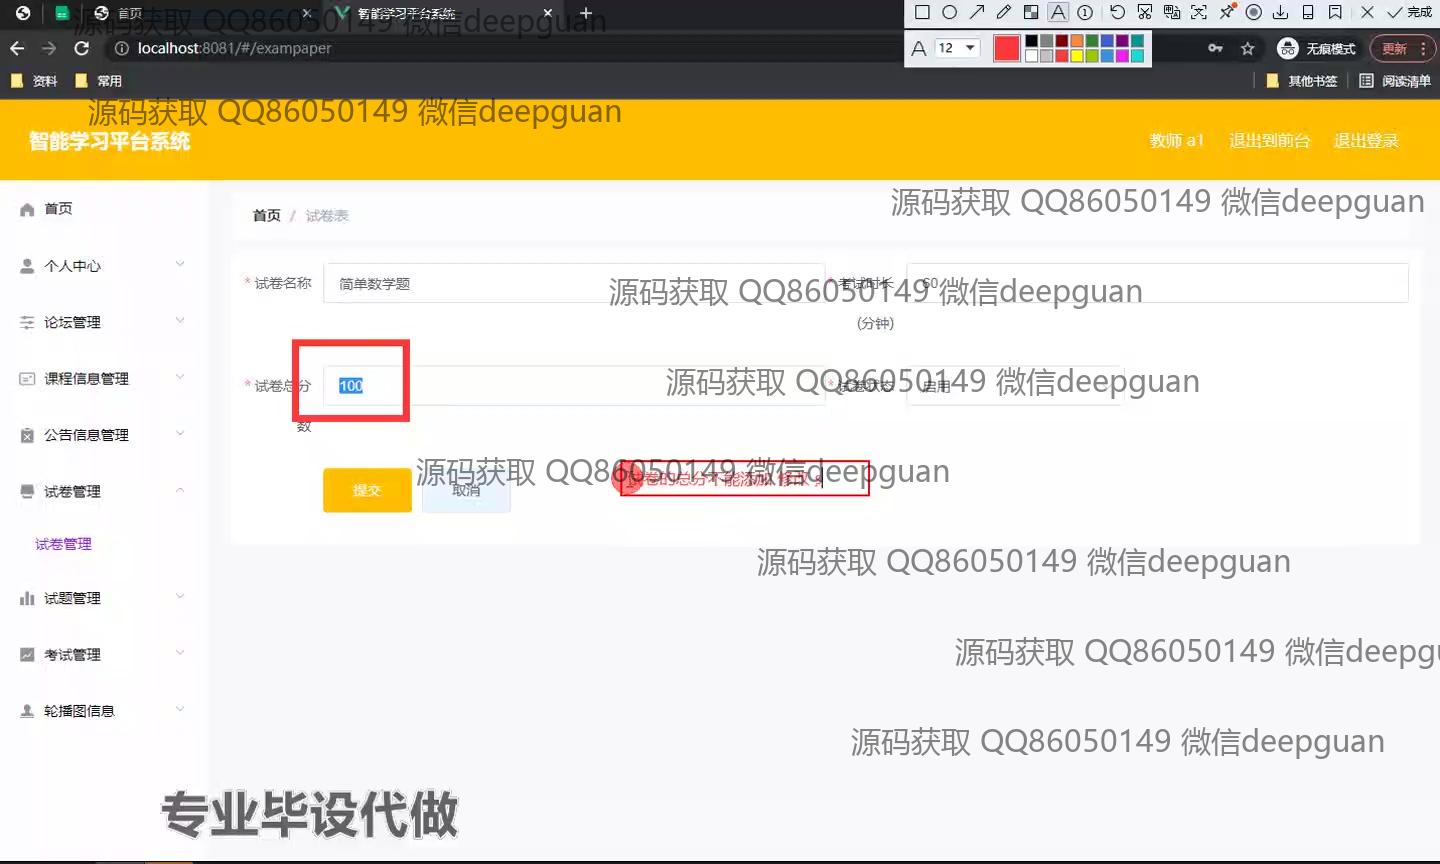This screenshot has width=1440, height=864.
Task: Expand the 试题管理 chevron
Action: point(180,596)
